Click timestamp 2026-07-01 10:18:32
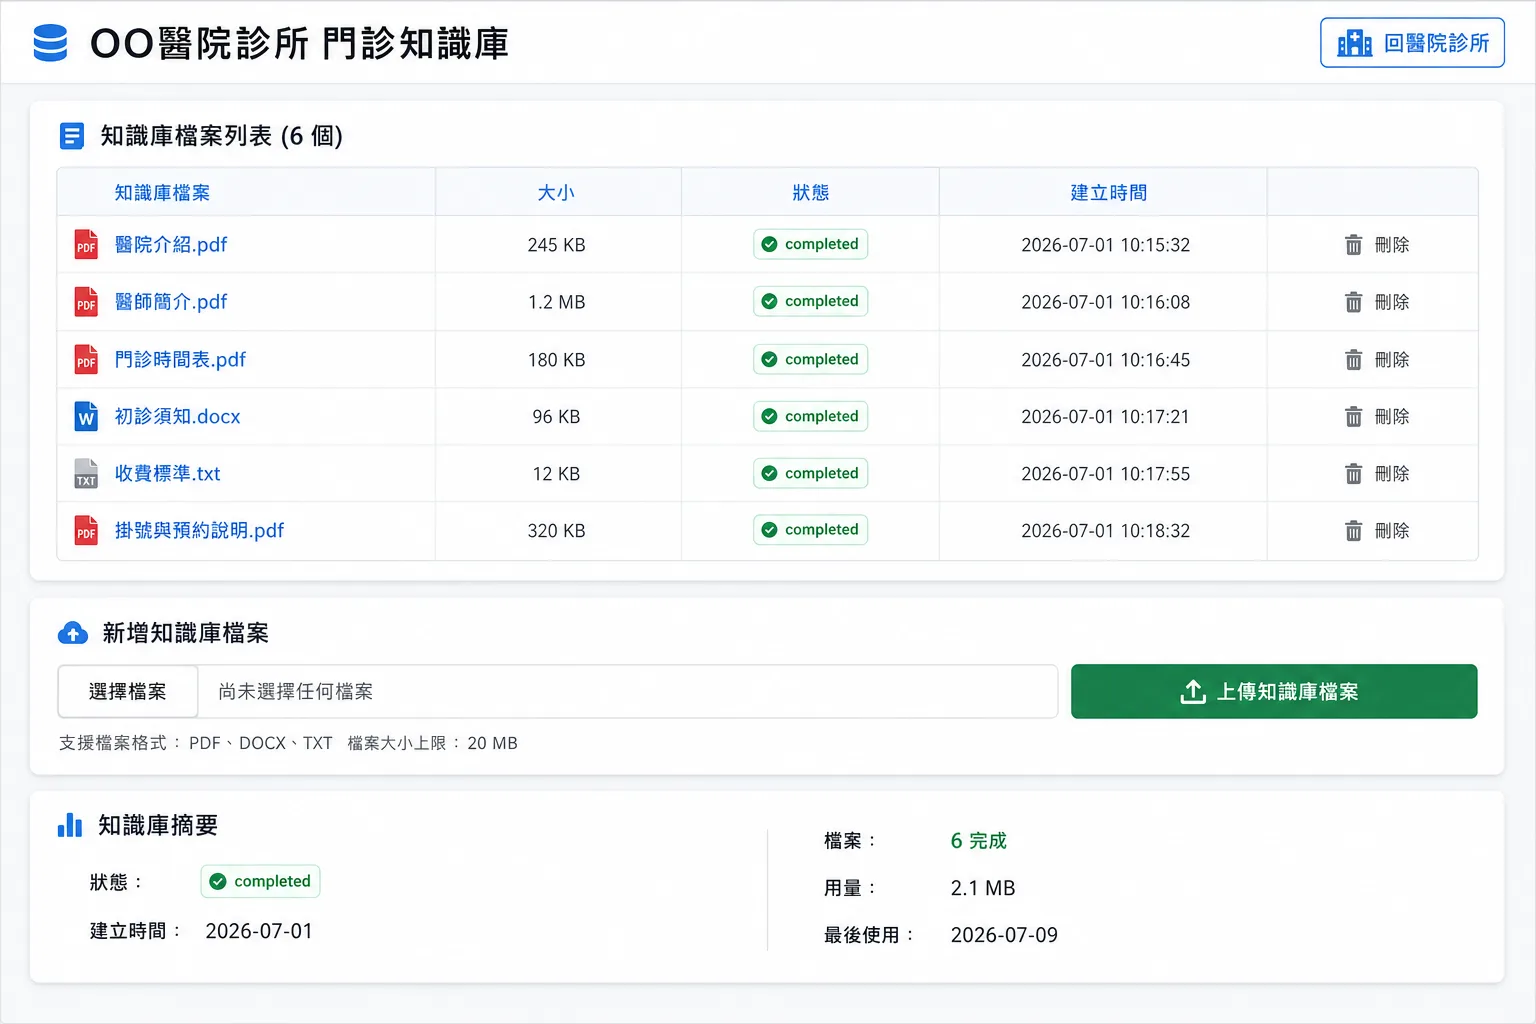Viewport: 1536px width, 1024px height. 1106,531
